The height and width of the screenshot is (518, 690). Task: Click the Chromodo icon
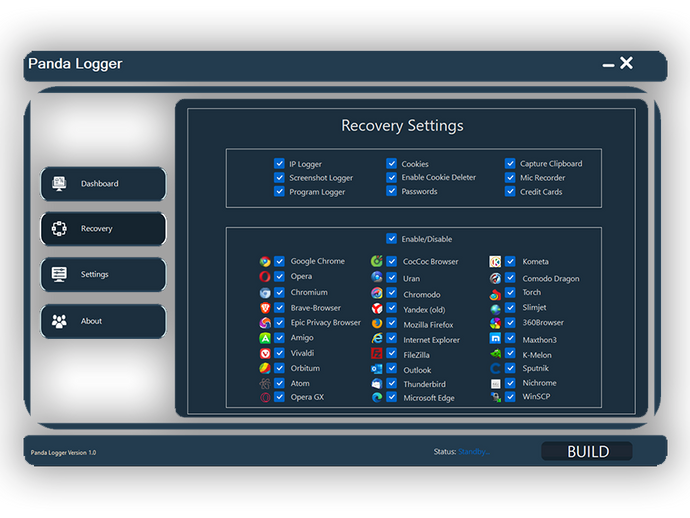(377, 293)
